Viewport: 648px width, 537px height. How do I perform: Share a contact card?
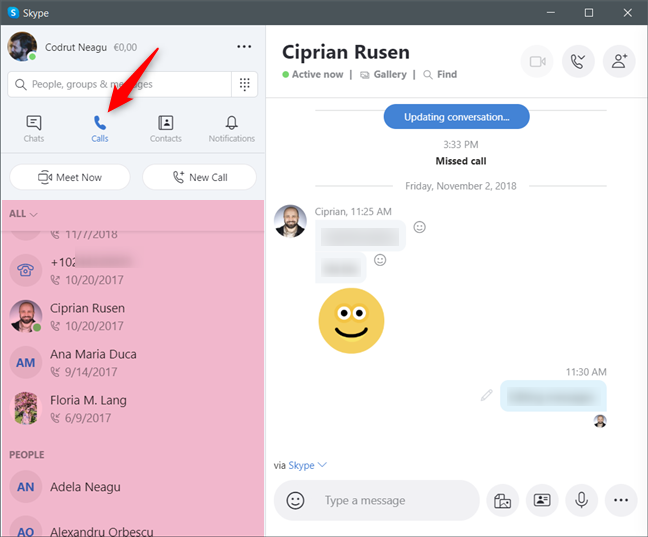[542, 500]
